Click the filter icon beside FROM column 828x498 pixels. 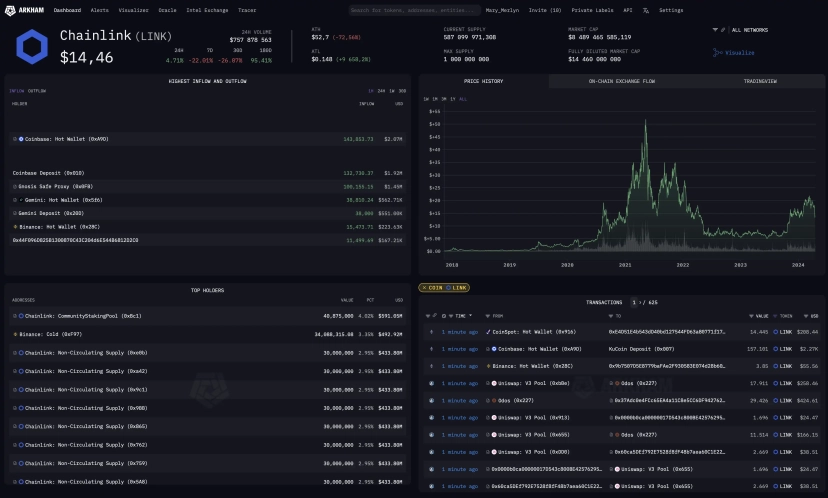pos(488,316)
